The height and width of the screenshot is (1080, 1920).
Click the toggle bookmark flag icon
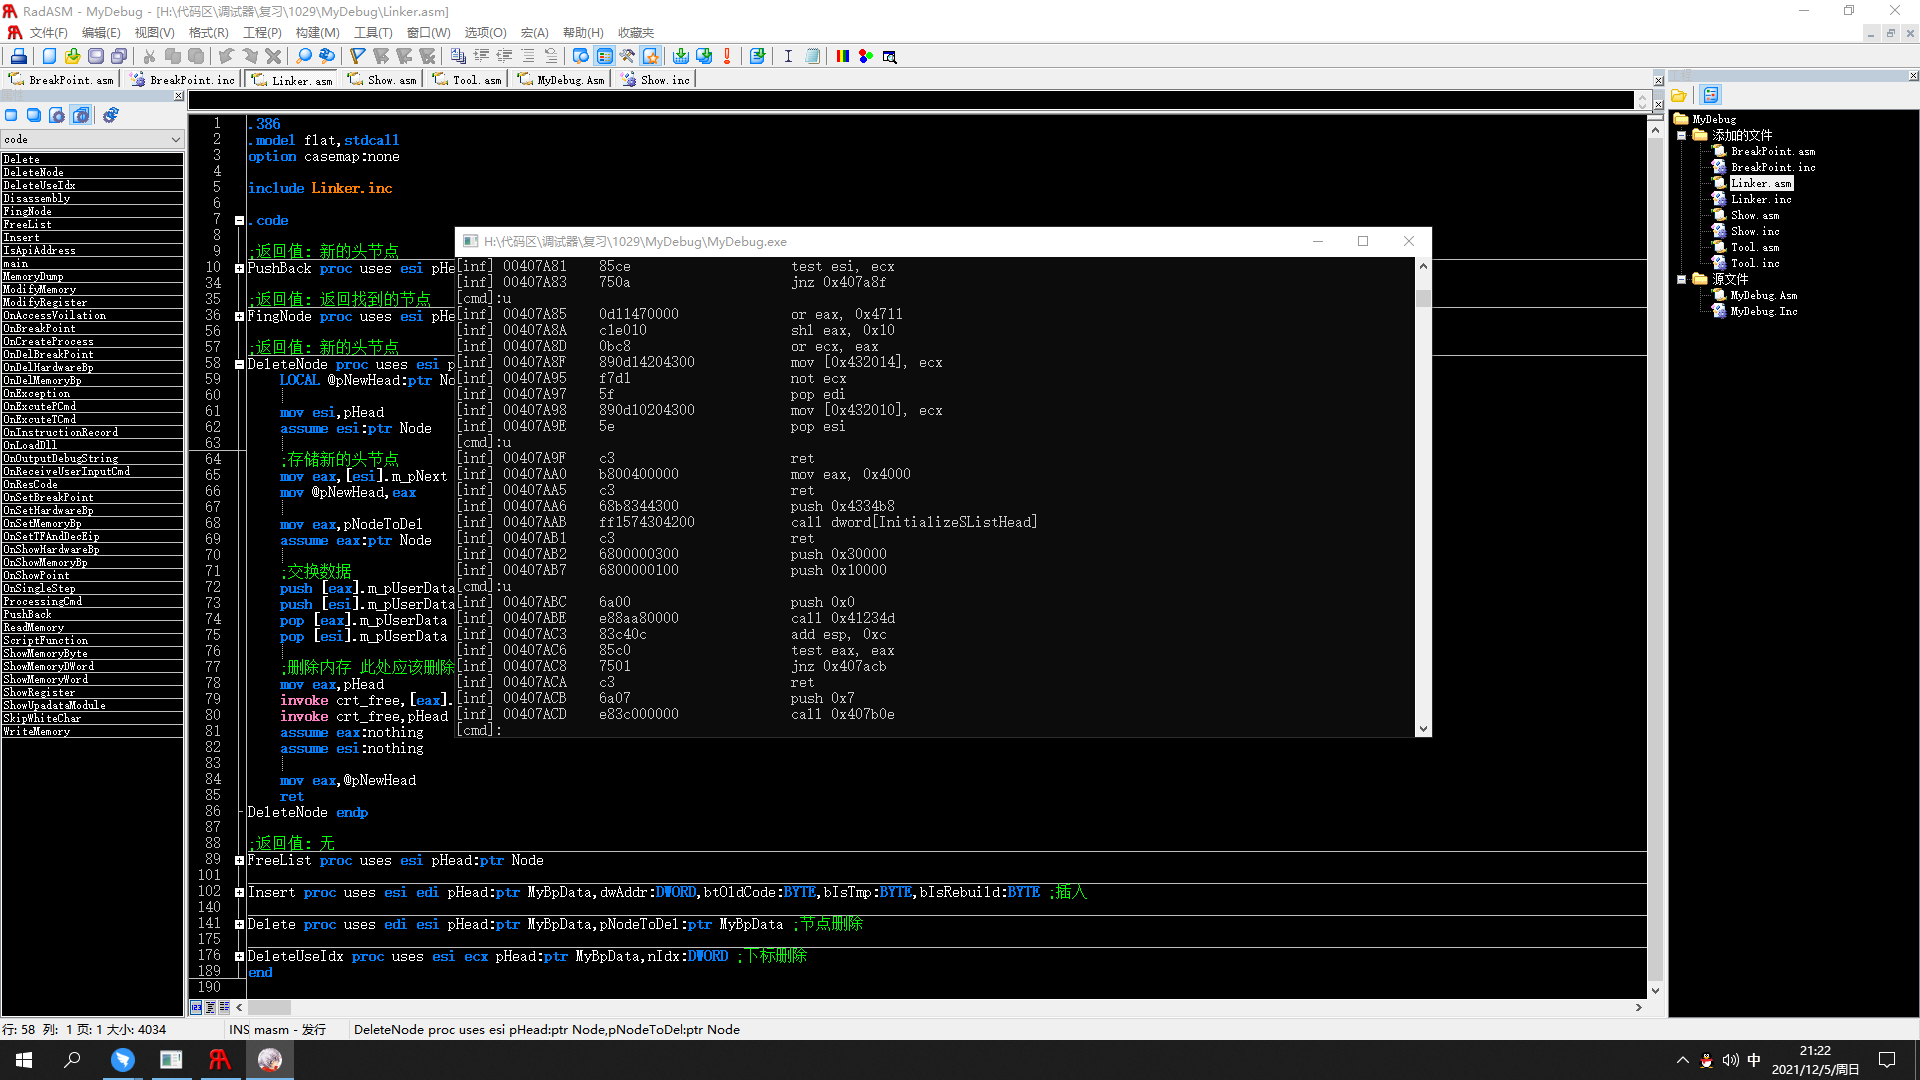(357, 56)
